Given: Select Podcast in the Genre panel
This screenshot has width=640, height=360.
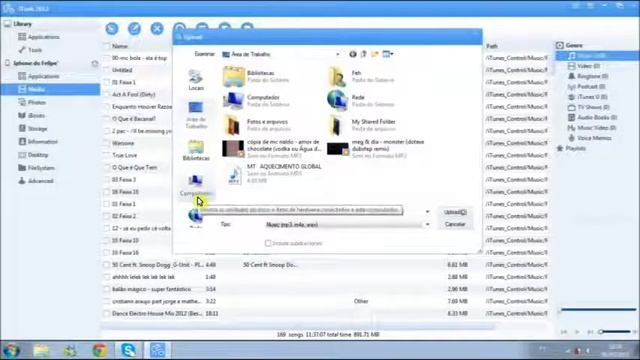Looking at the screenshot, I should coord(587,87).
